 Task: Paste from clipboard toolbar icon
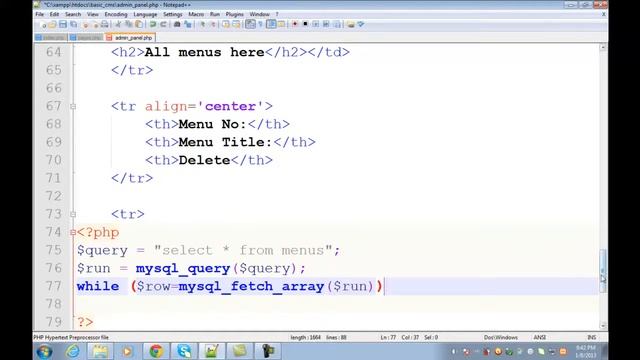(x=139, y=24)
